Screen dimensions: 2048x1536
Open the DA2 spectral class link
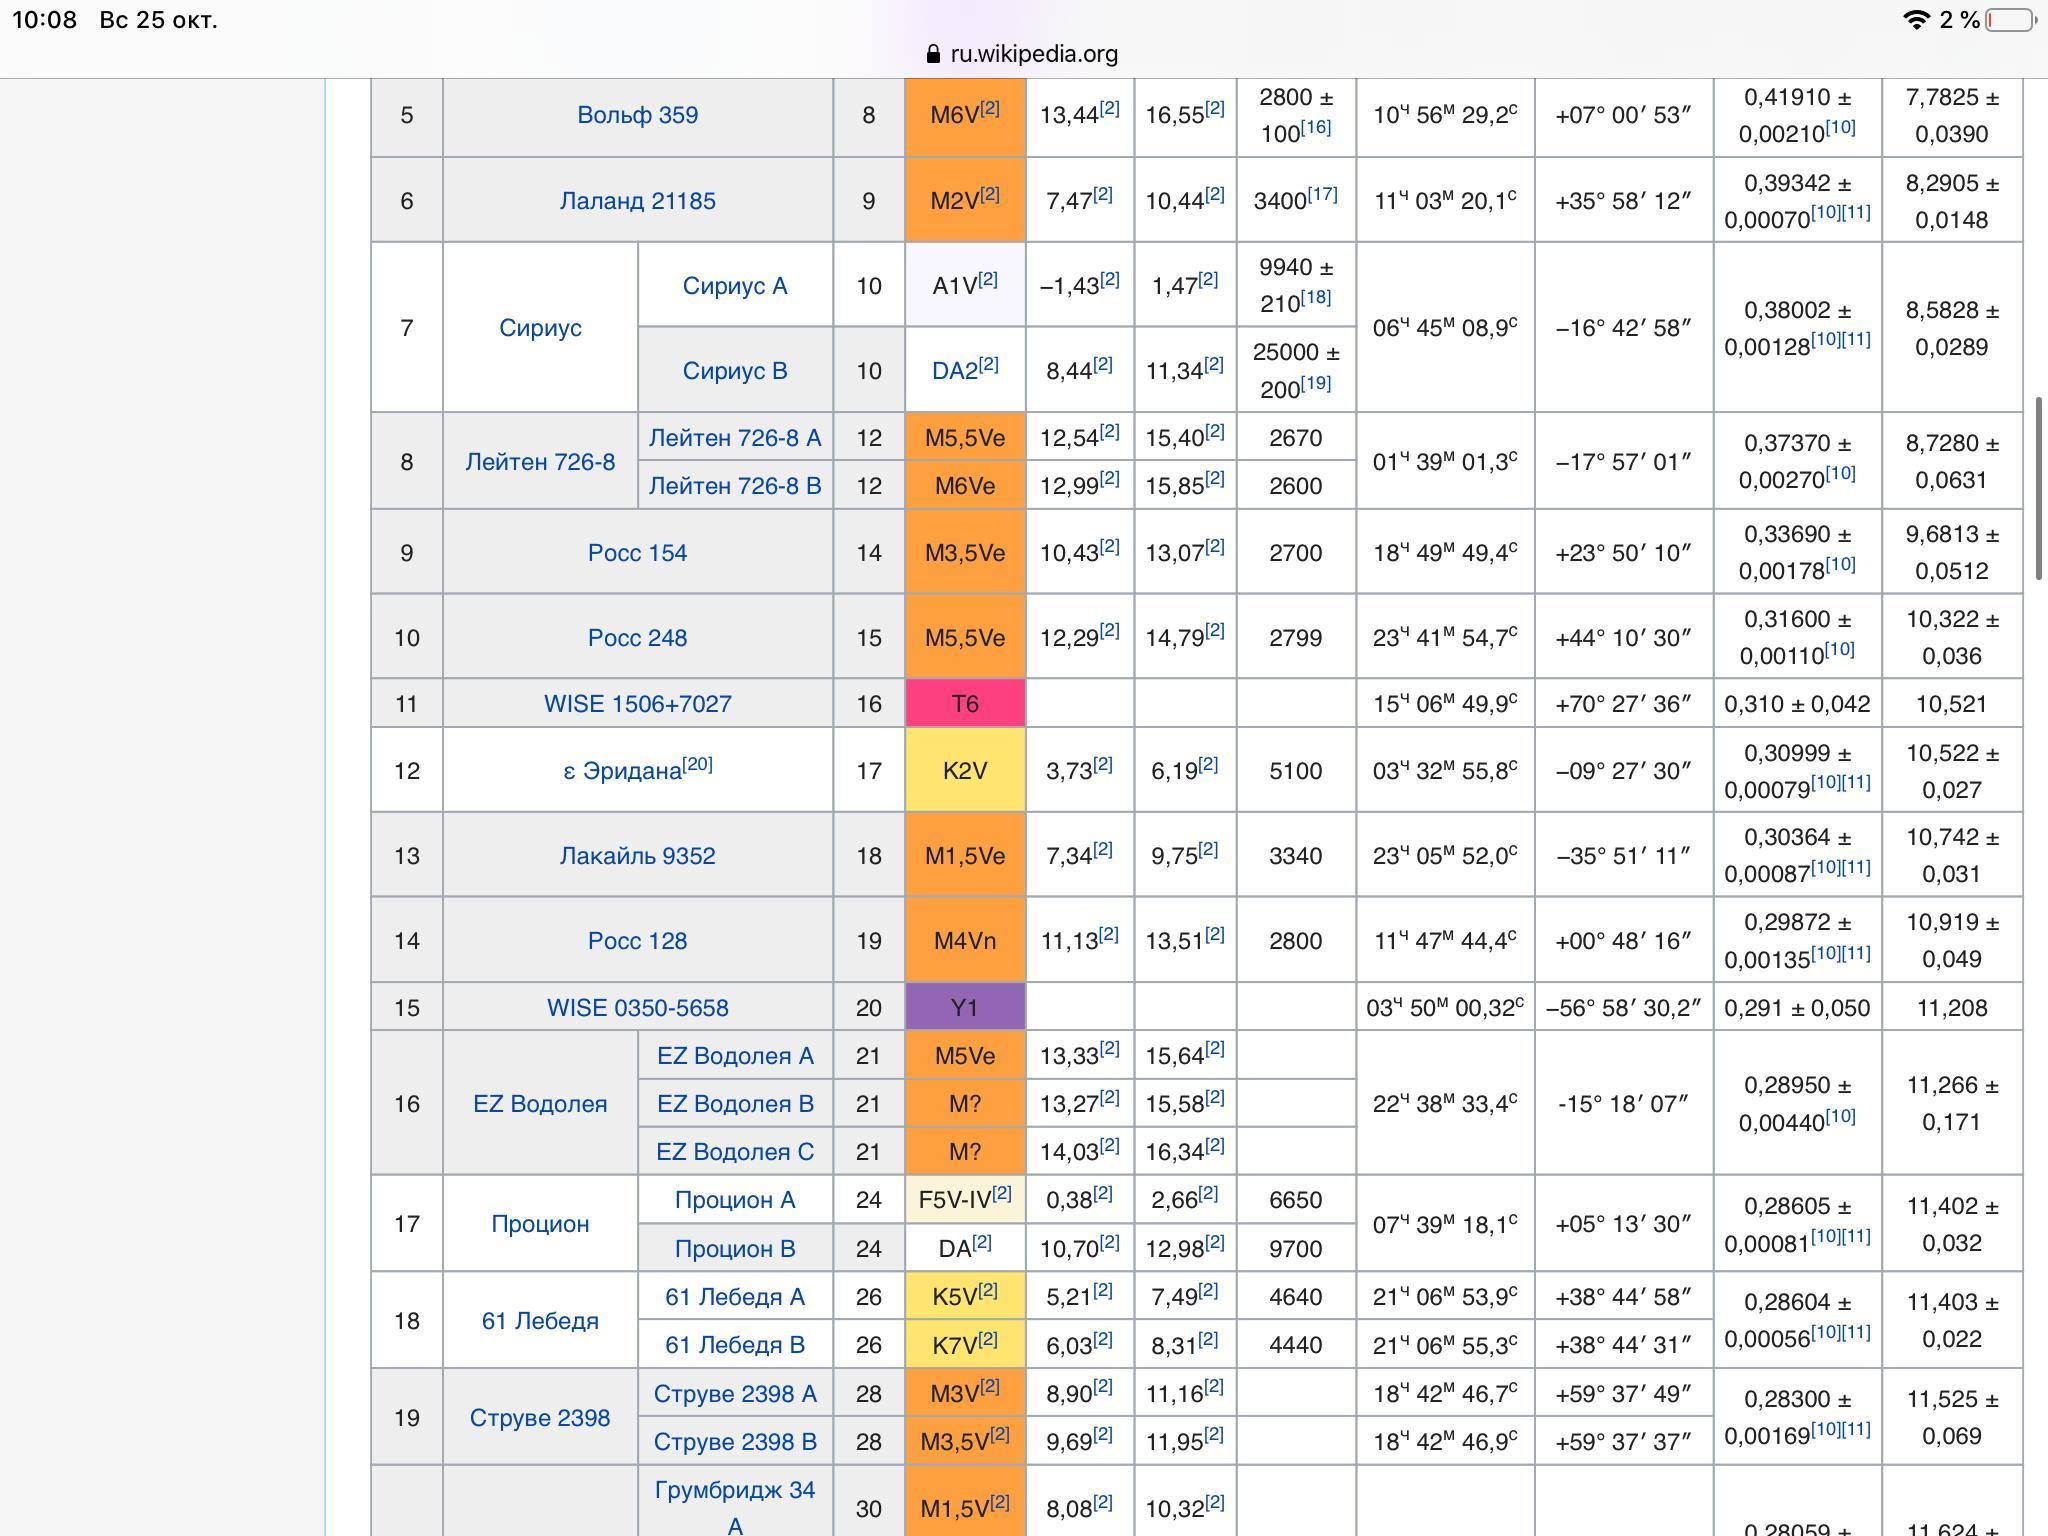(954, 371)
